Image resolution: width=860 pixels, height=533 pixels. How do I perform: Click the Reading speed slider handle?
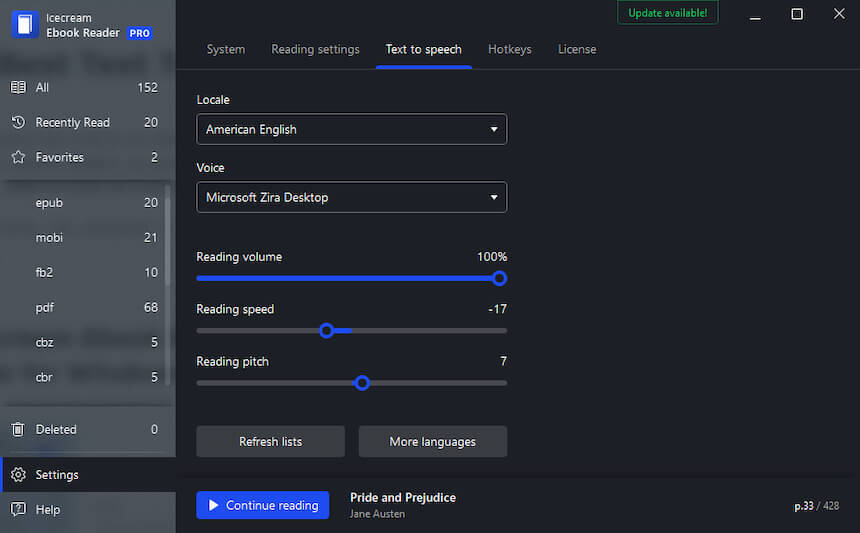[326, 331]
